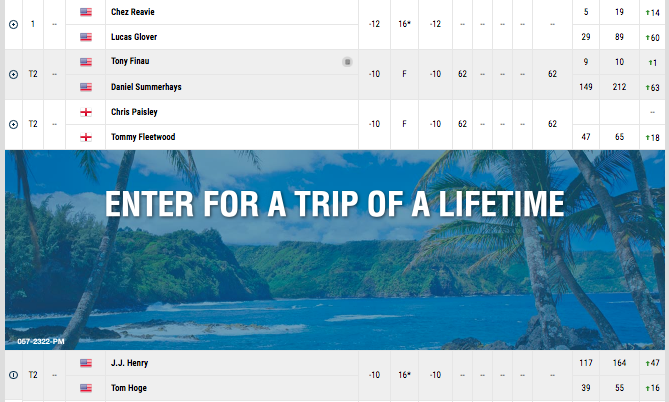This screenshot has height=402, width=669.
Task: Expand the Reavie/Glover team row
Action: pos(13,25)
